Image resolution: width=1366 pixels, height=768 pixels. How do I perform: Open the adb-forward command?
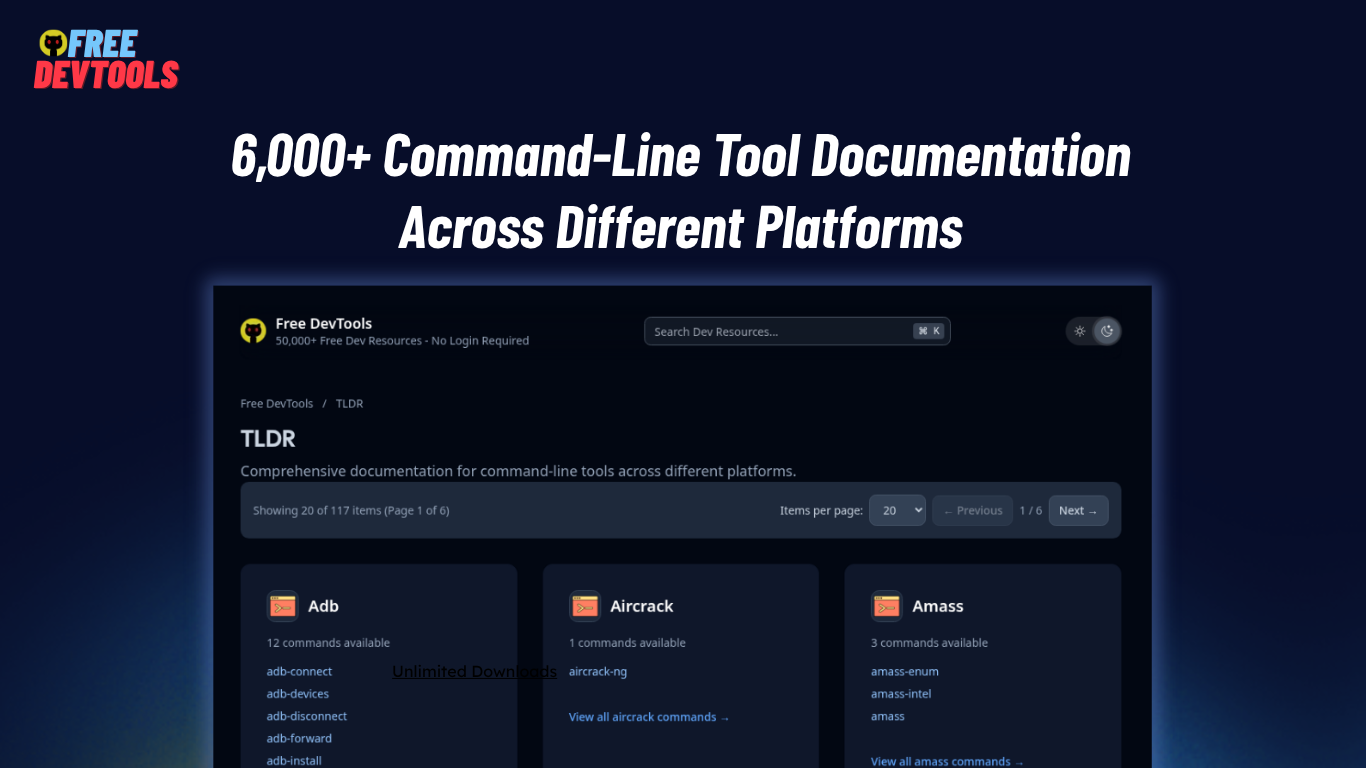299,738
